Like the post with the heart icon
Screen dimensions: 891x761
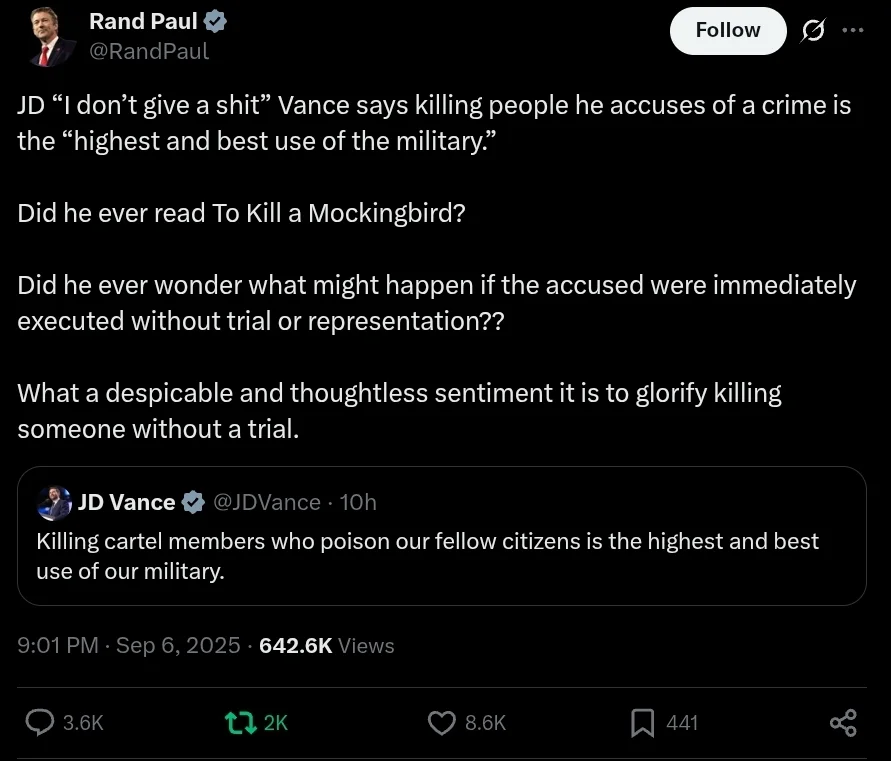[441, 722]
